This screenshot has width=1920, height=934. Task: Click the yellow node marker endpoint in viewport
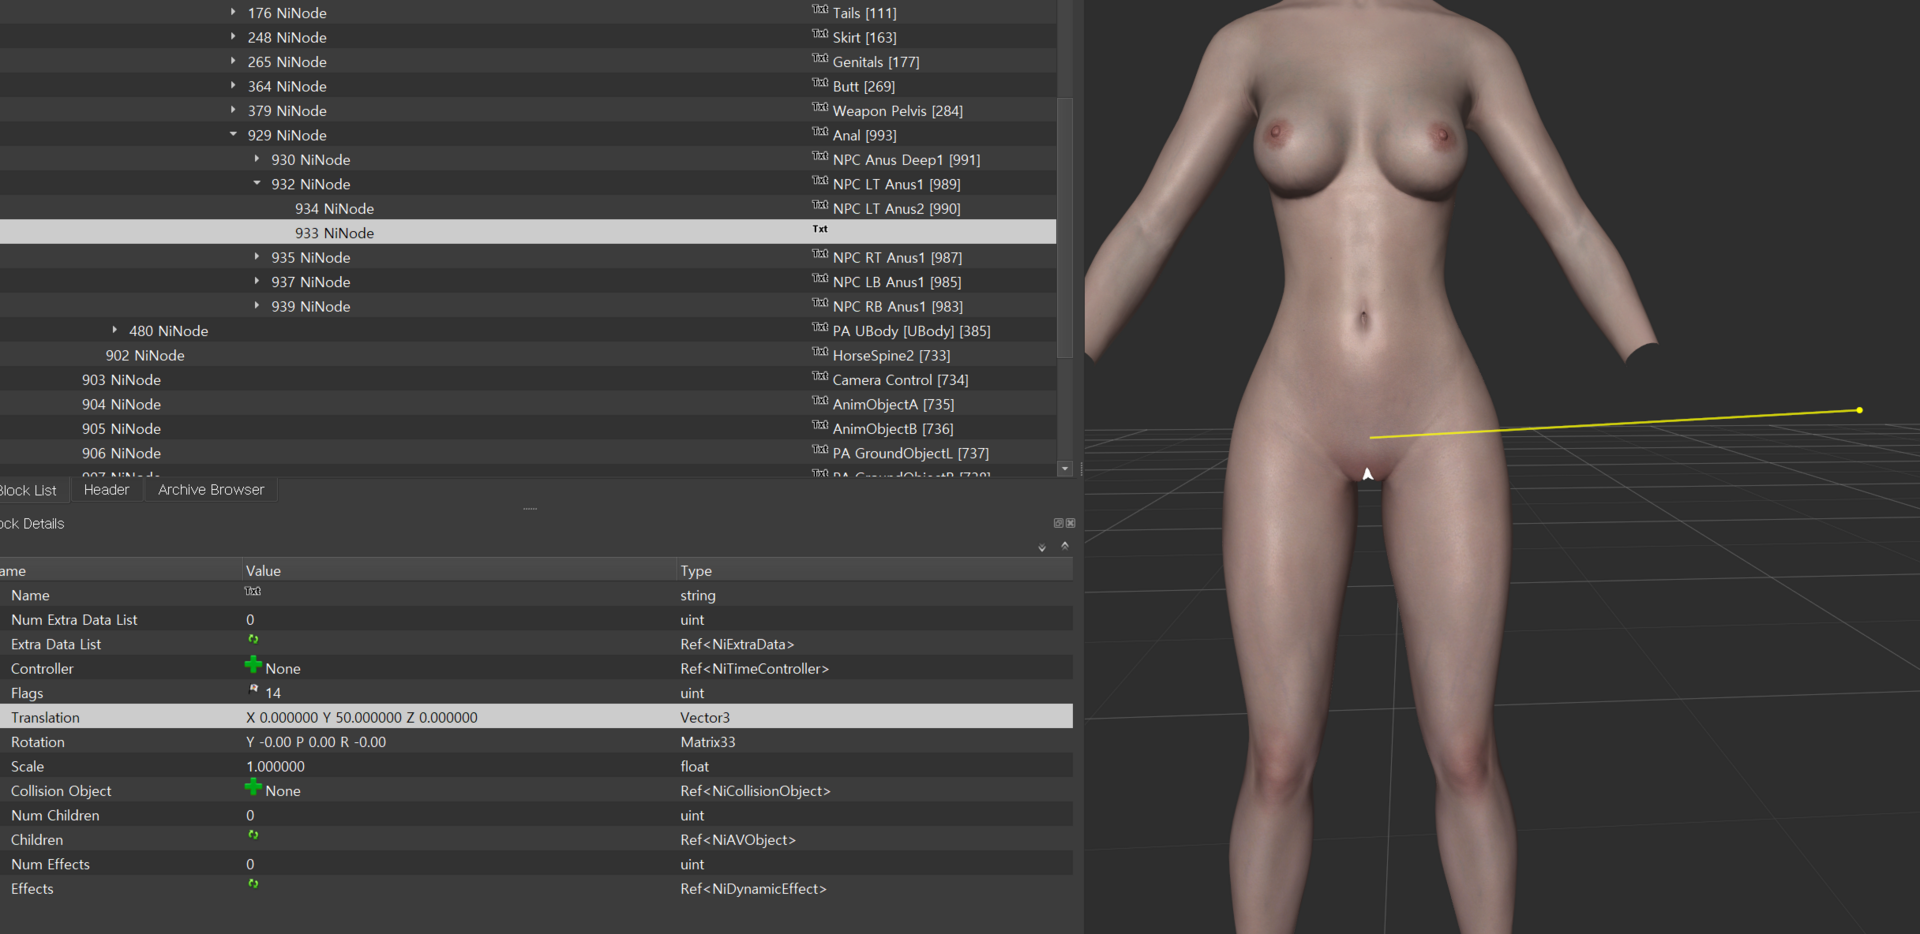pos(1859,410)
